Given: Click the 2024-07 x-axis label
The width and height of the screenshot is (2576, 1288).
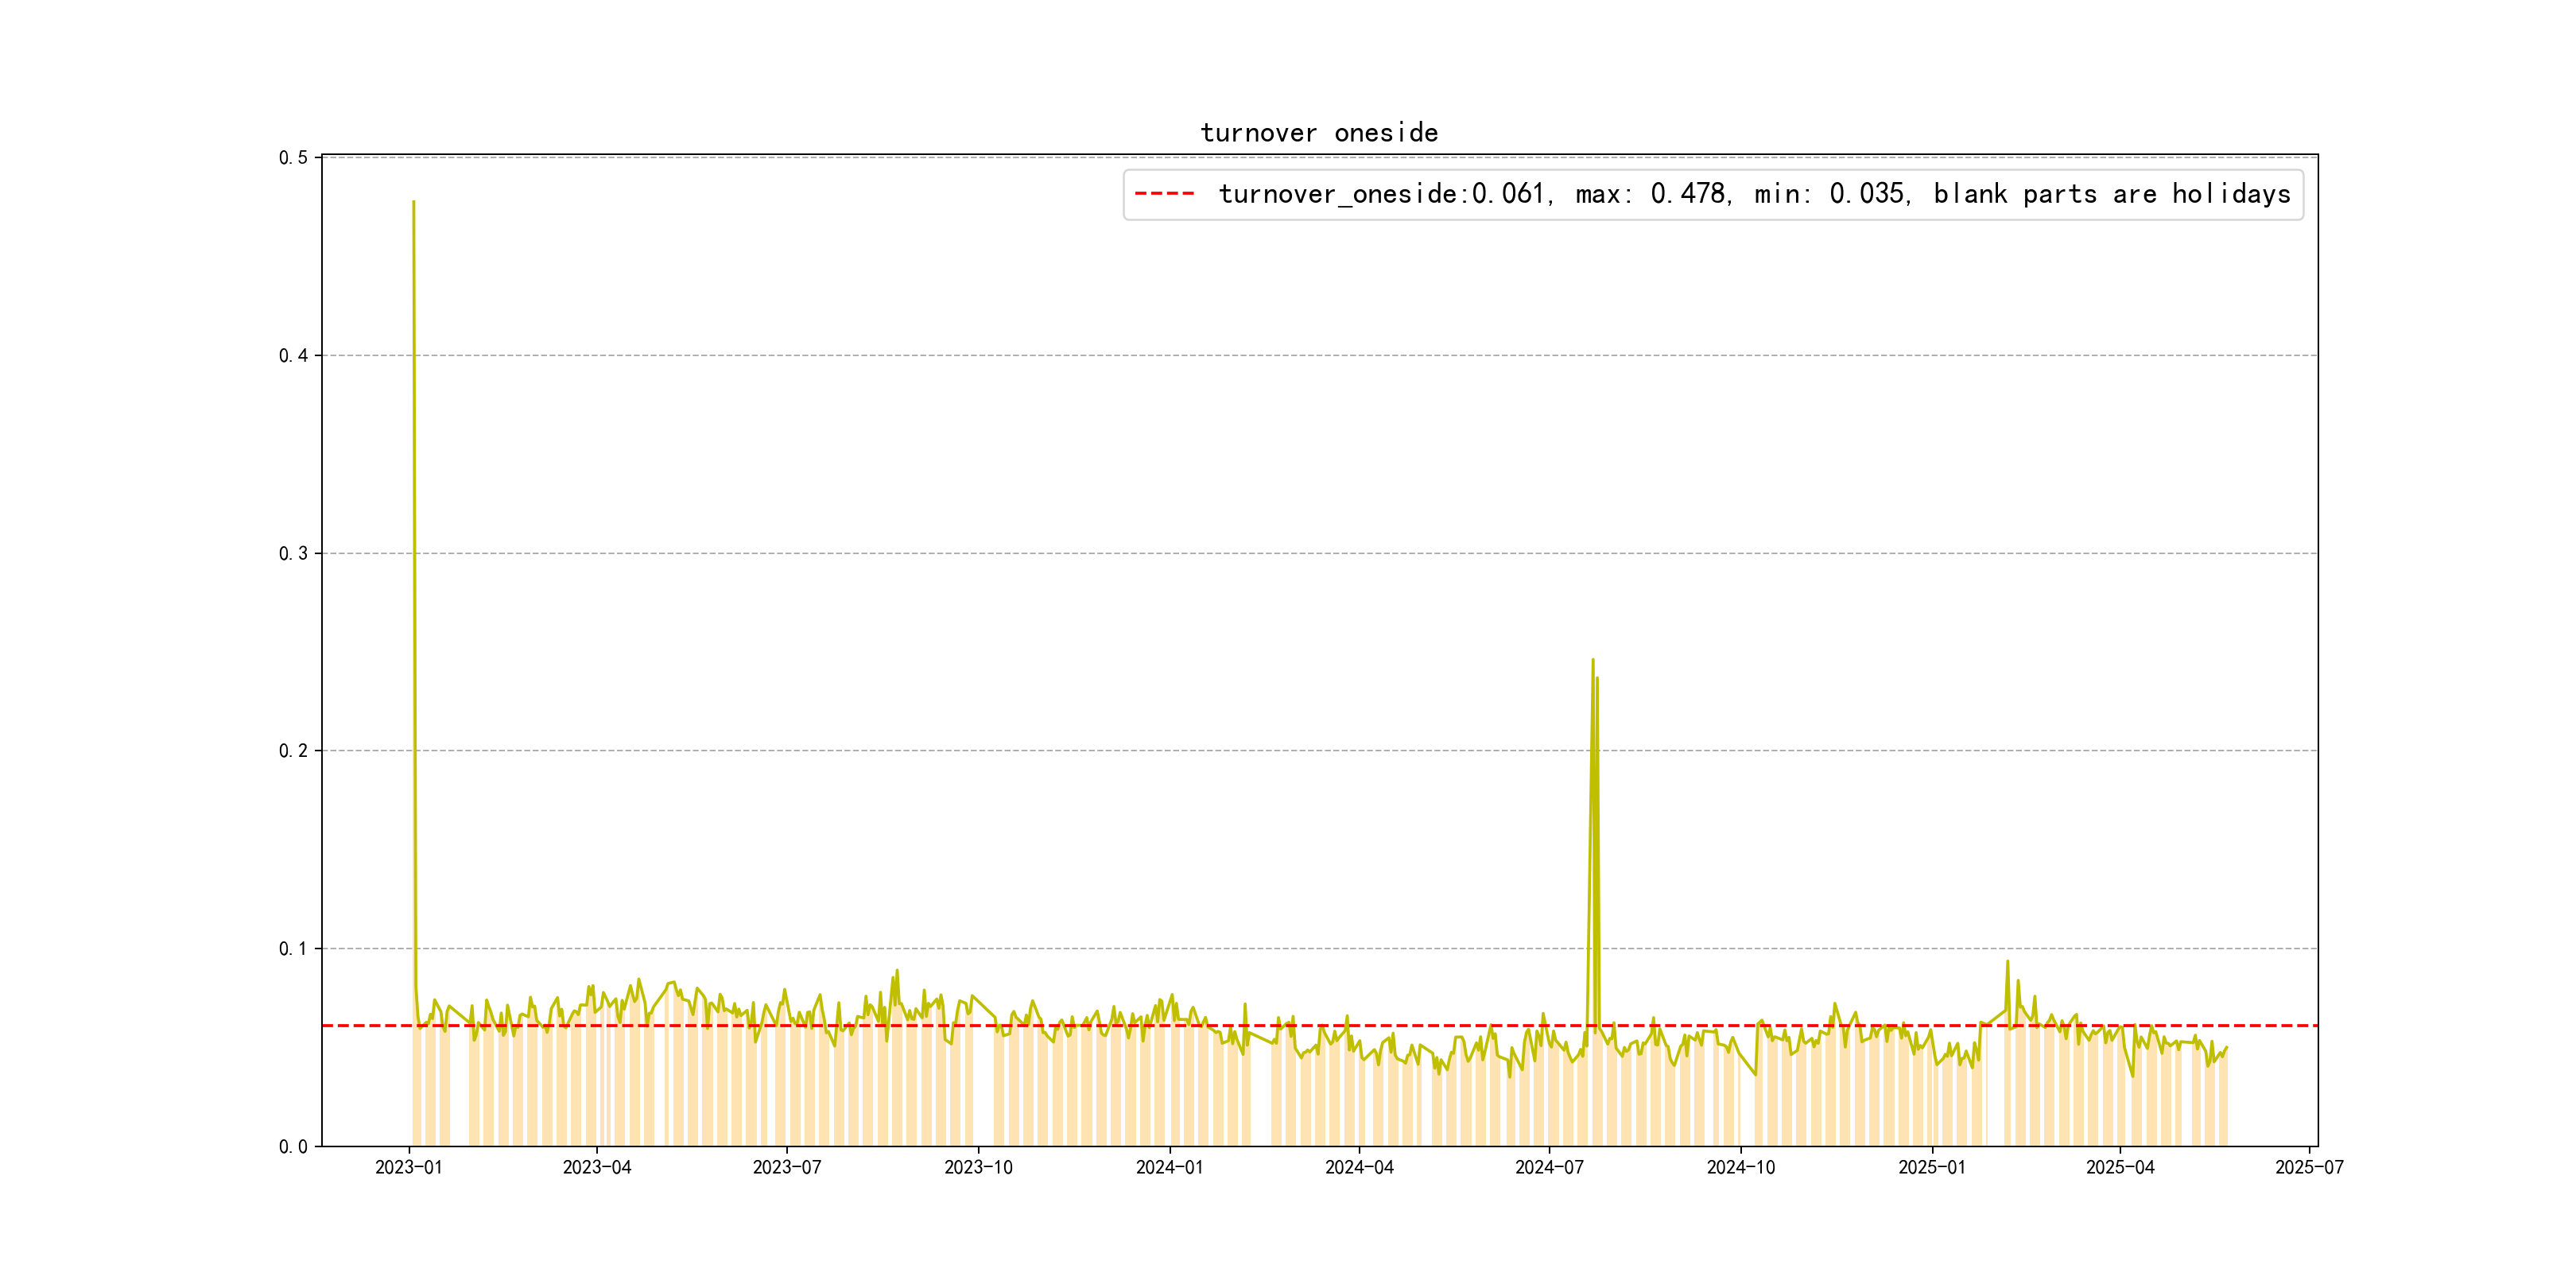Looking at the screenshot, I should point(1549,1167).
